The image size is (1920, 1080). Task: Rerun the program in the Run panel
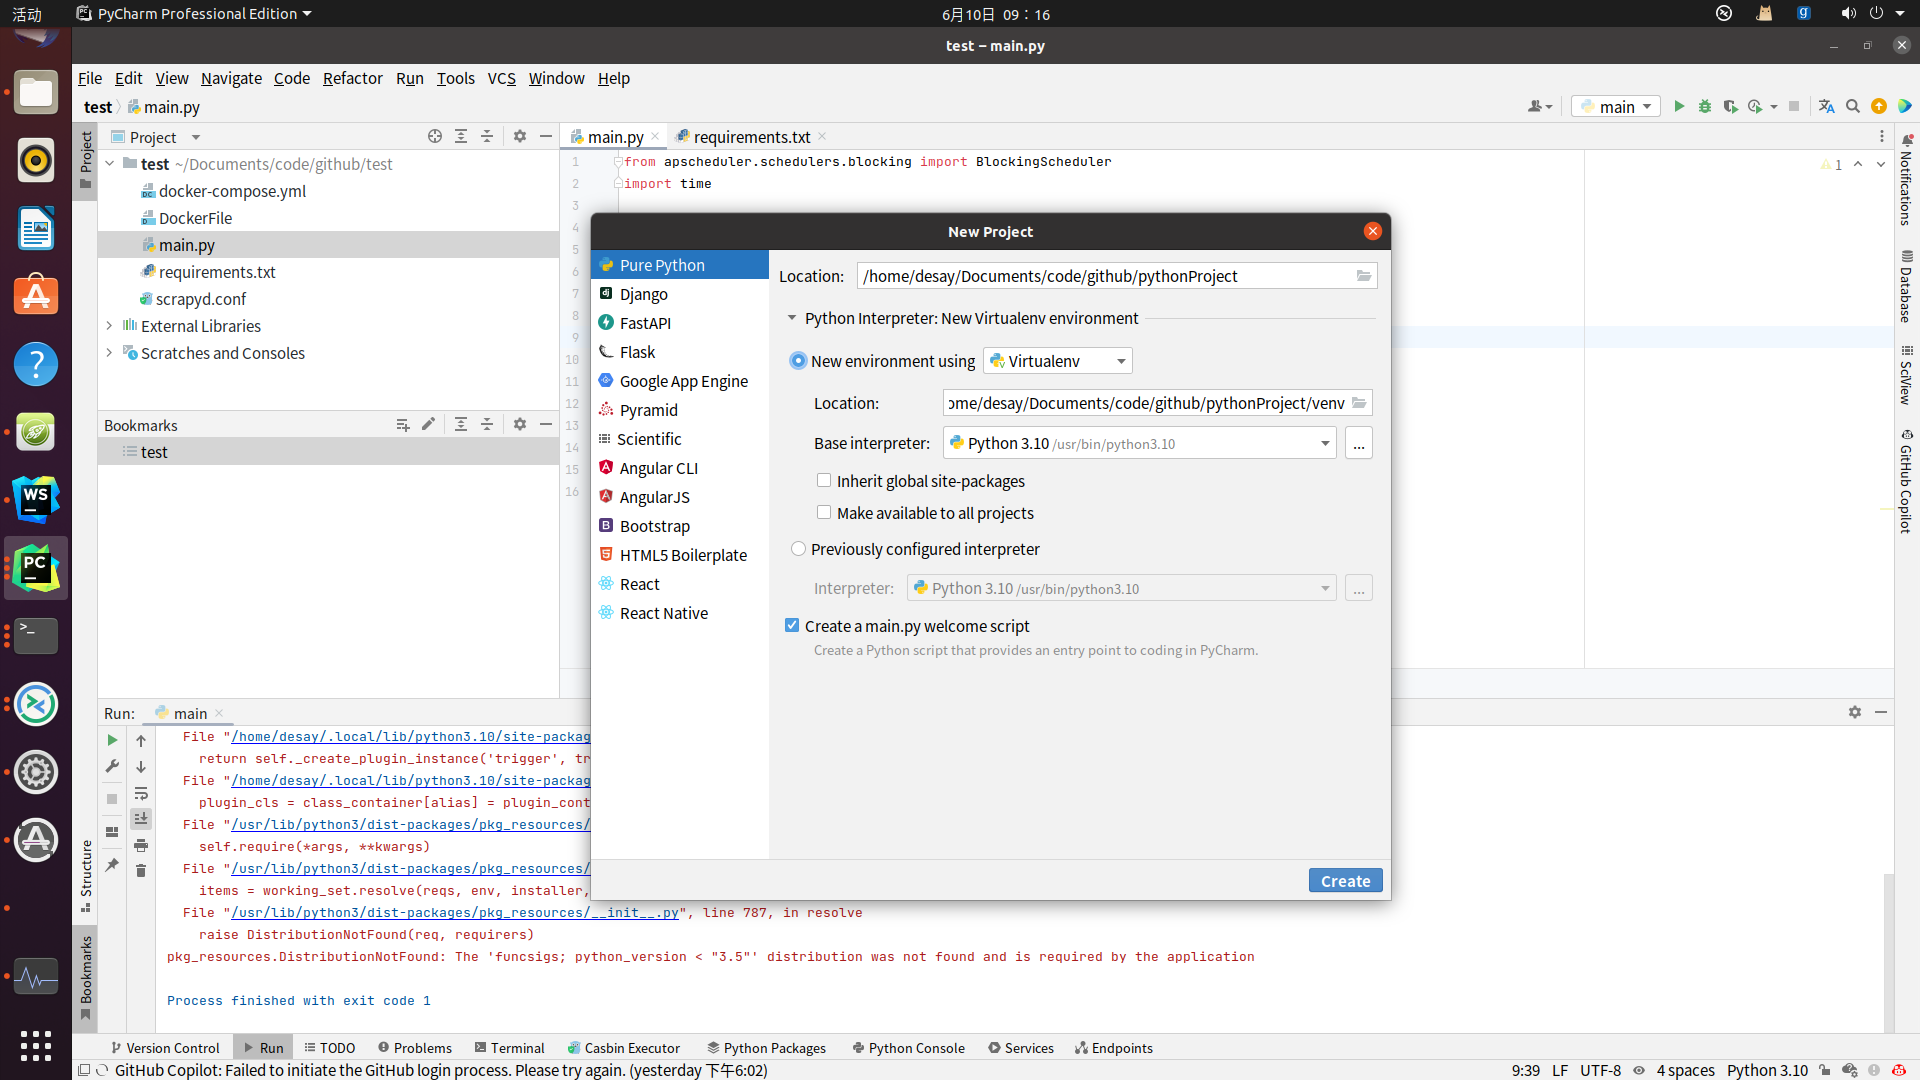pyautogui.click(x=111, y=740)
